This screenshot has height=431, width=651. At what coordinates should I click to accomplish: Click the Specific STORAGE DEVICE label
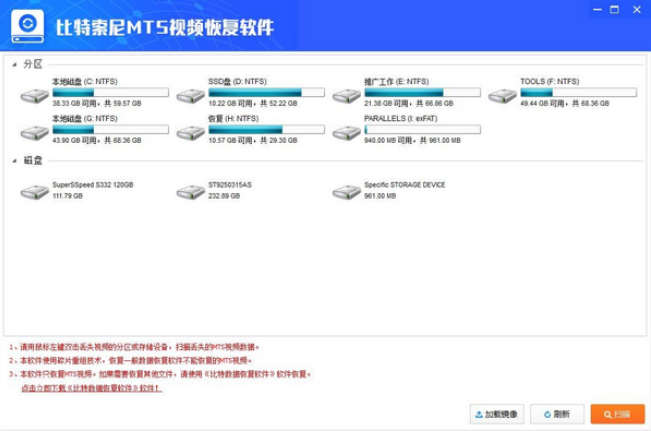click(404, 185)
